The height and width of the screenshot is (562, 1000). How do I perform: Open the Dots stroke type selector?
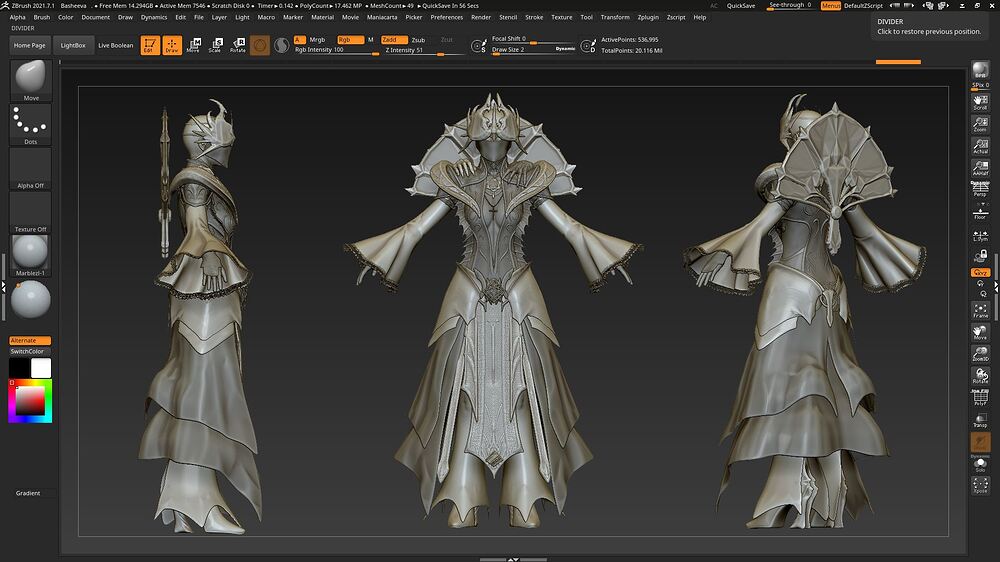pyautogui.click(x=31, y=124)
